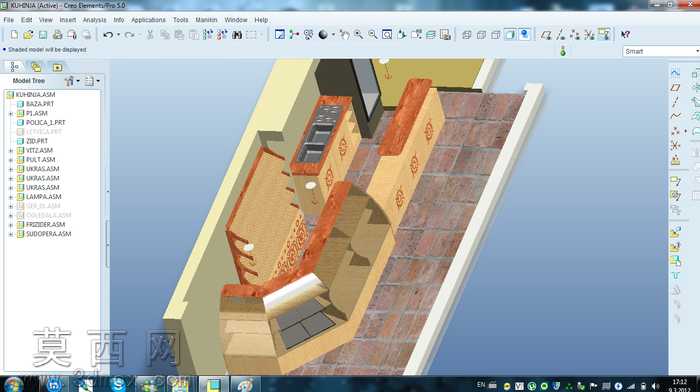Click the Redo arrow icon
The width and height of the screenshot is (700, 392).
129,34
